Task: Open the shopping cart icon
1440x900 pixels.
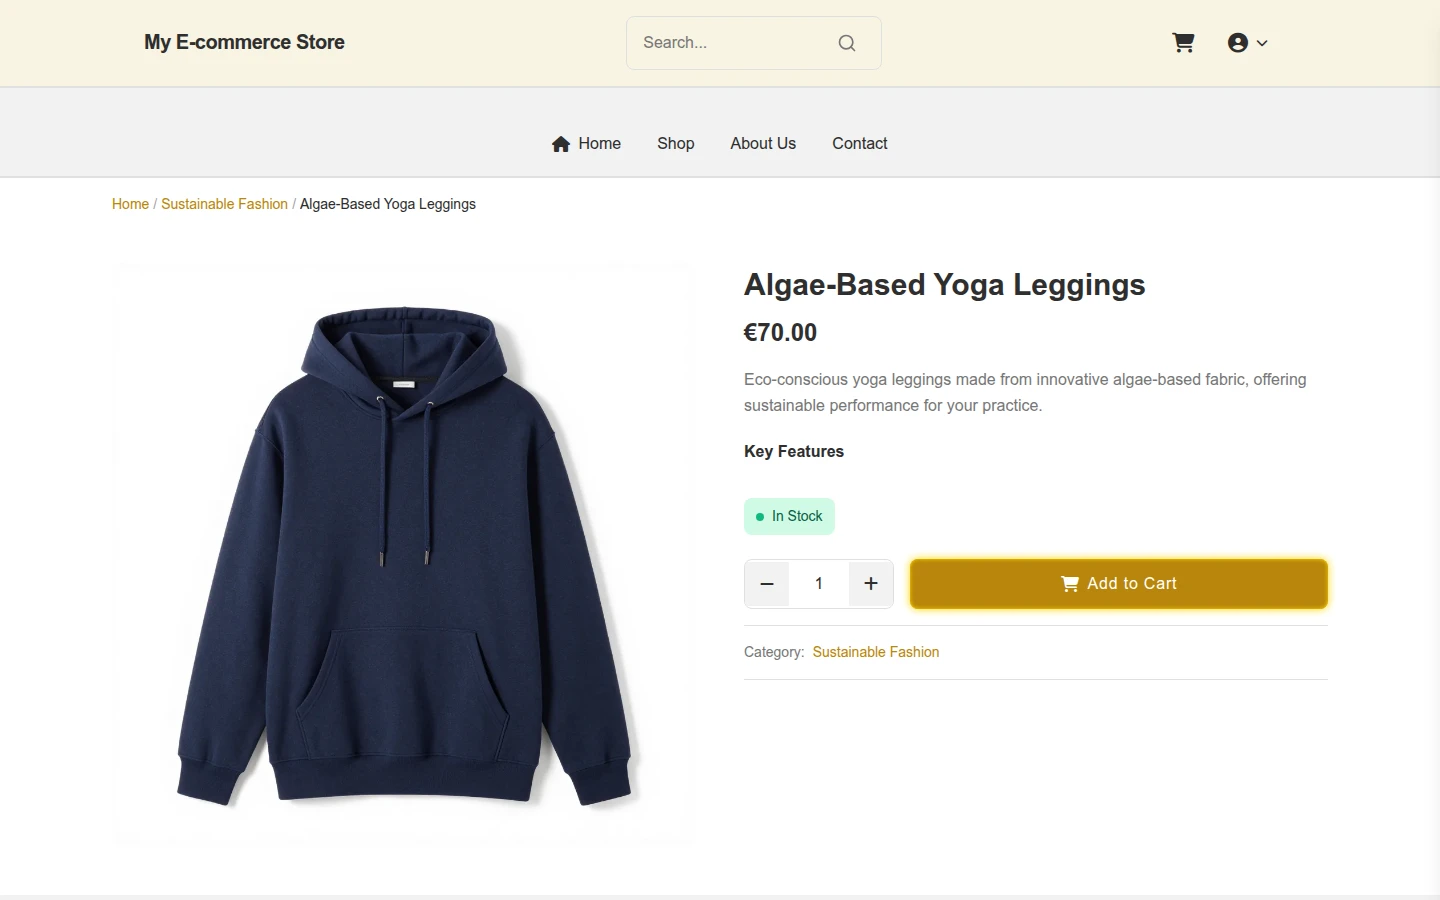Action: click(x=1183, y=43)
